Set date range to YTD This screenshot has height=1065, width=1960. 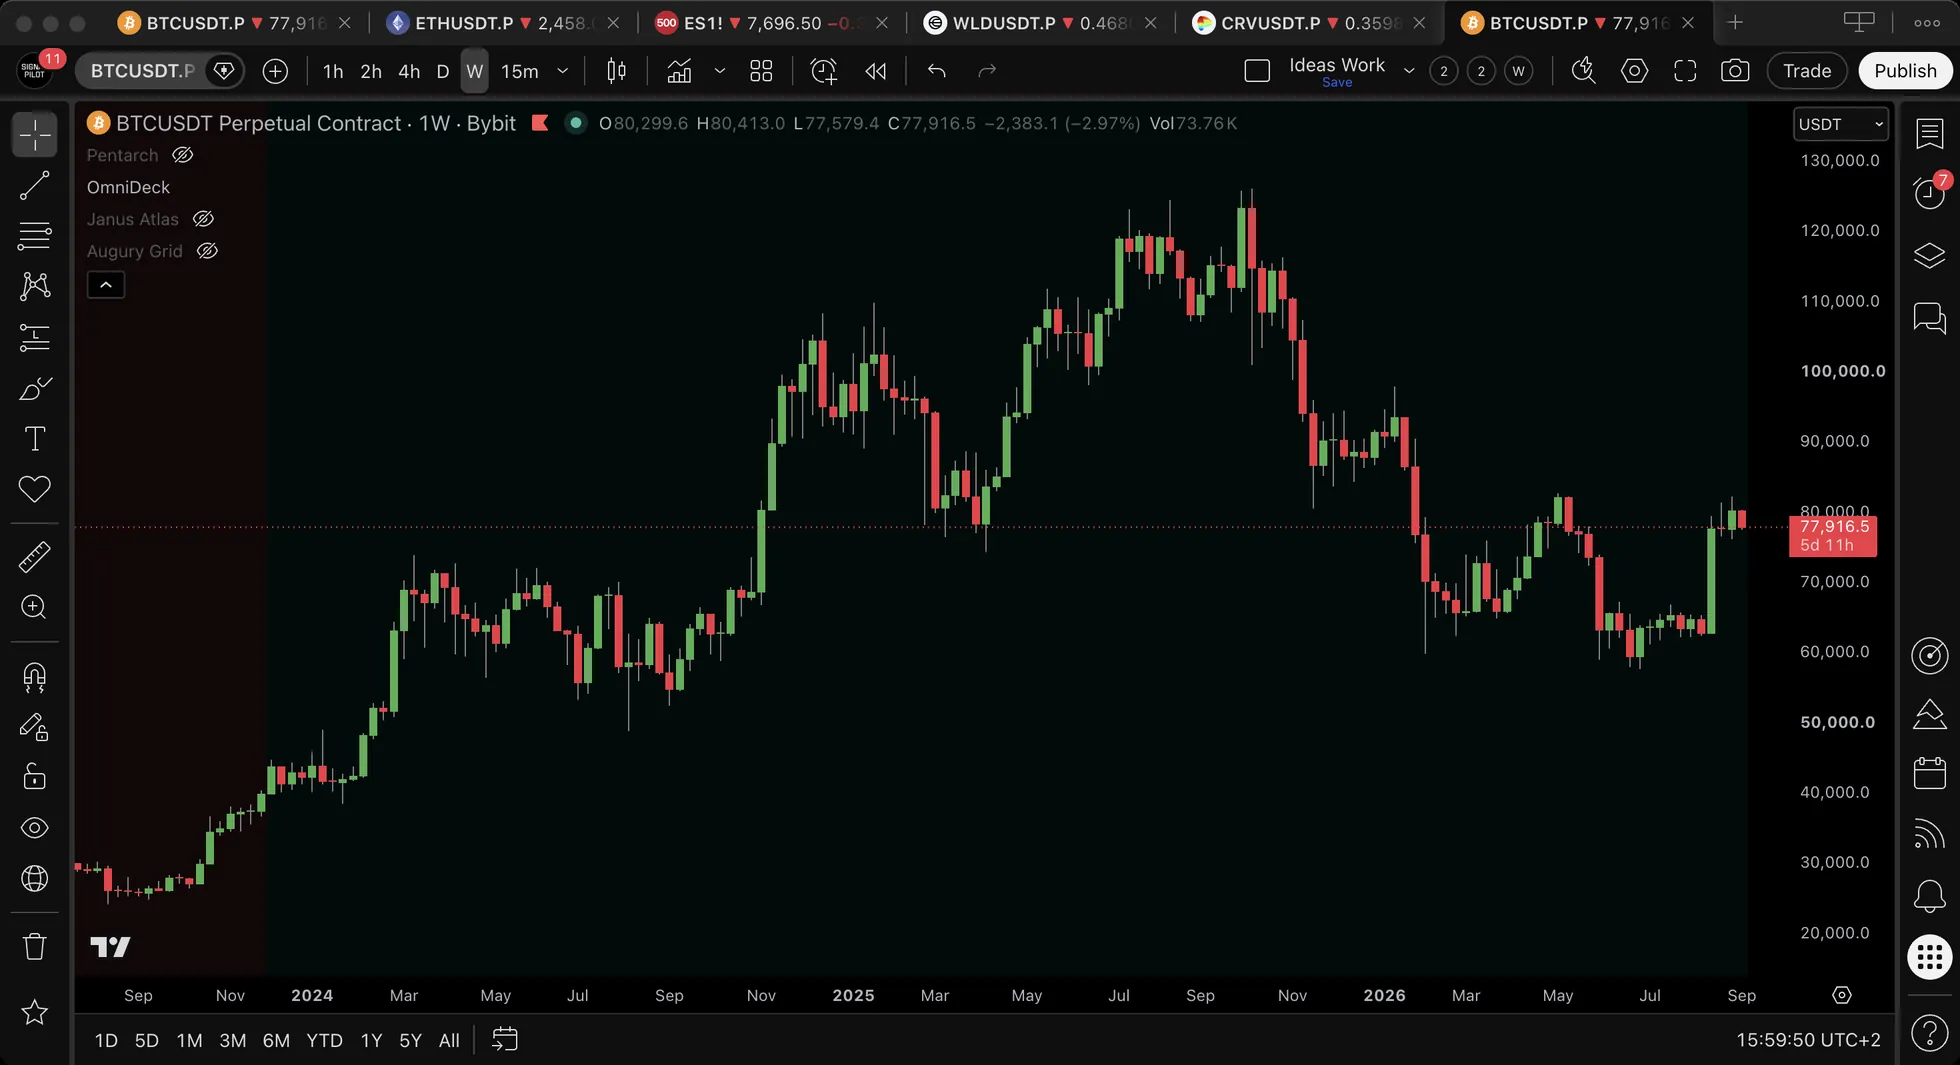(x=324, y=1040)
